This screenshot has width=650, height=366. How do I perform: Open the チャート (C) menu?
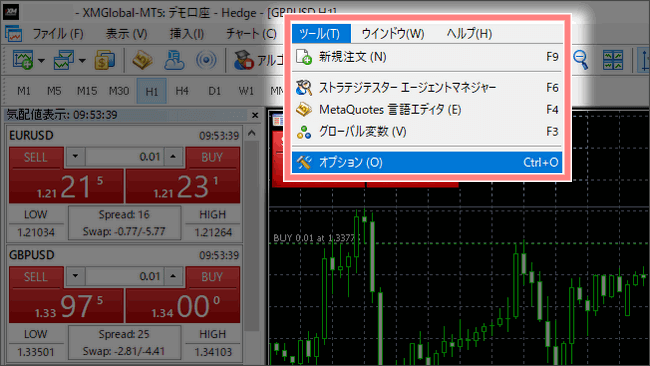[x=251, y=34]
